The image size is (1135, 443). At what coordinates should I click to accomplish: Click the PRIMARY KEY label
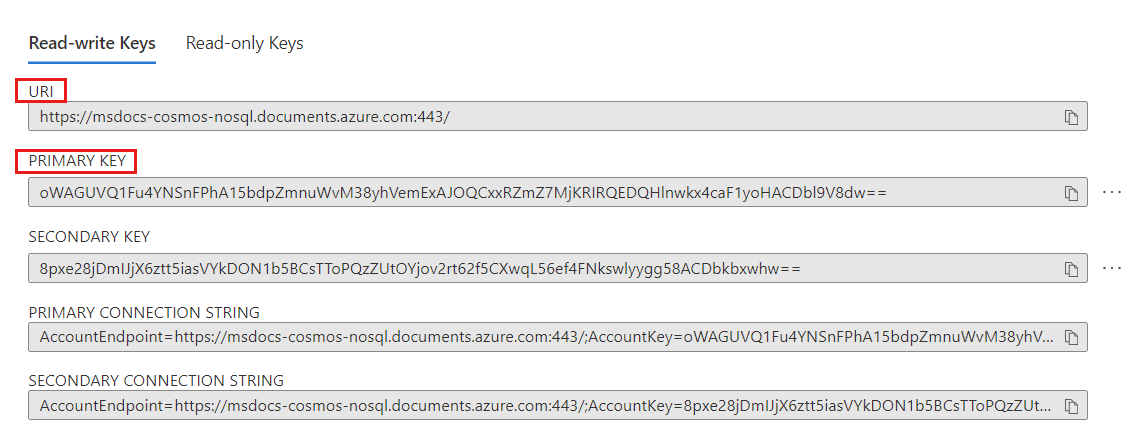pyautogui.click(x=76, y=161)
